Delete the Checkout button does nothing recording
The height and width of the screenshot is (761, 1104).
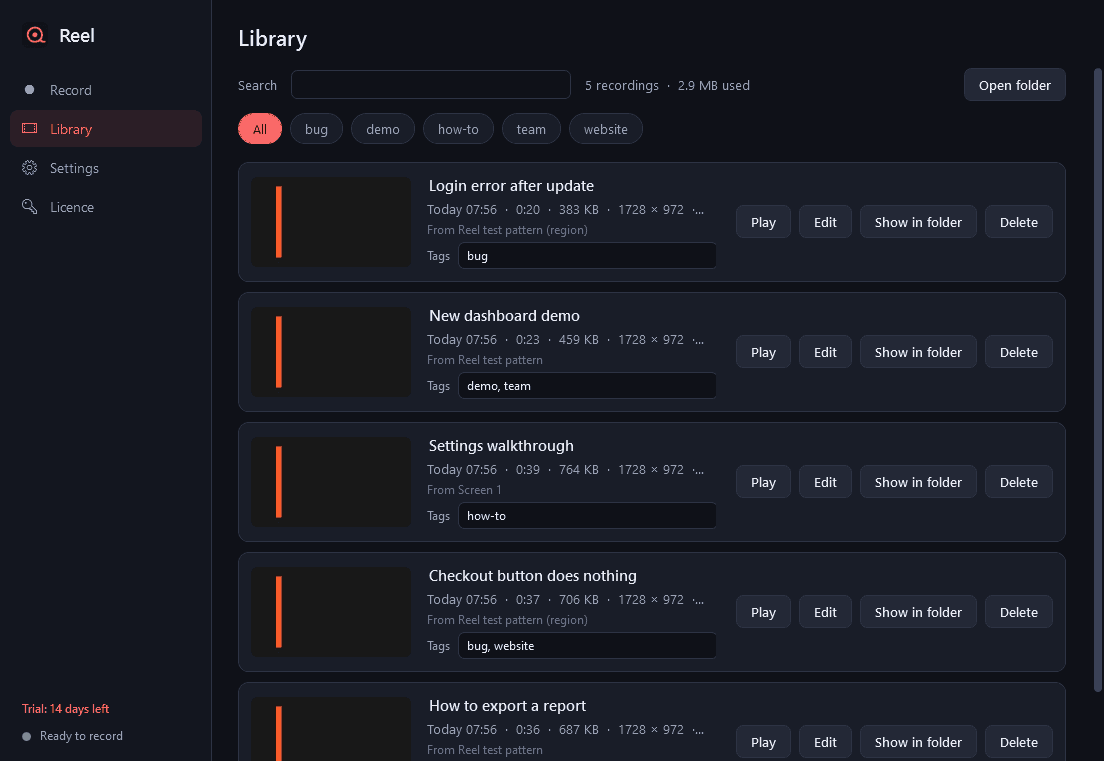pos(1019,612)
